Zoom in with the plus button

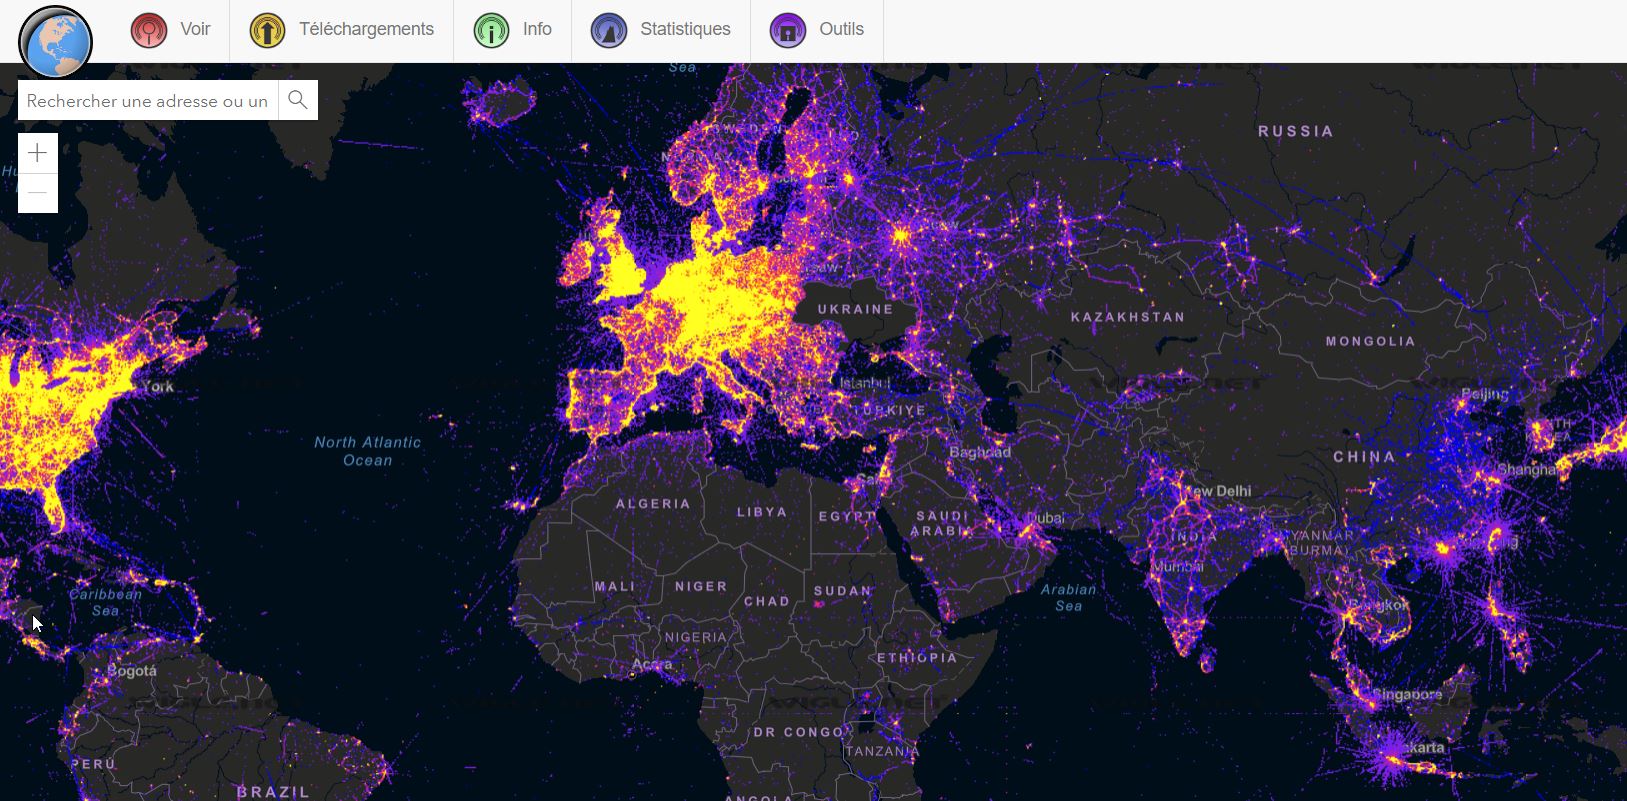pos(38,153)
